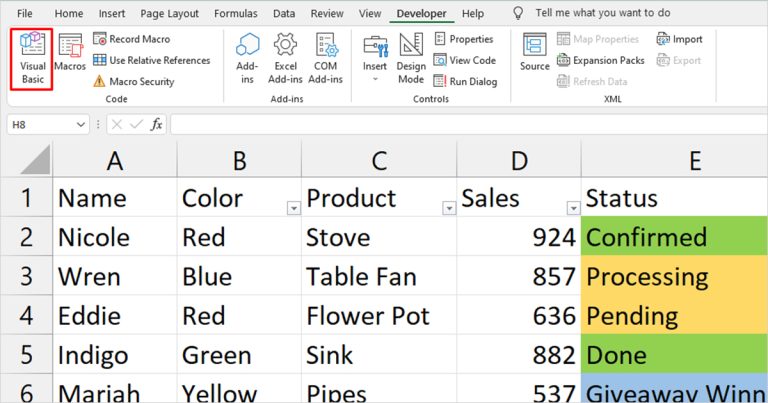Switch to the Data tab
This screenshot has width=768, height=403.
pos(284,13)
